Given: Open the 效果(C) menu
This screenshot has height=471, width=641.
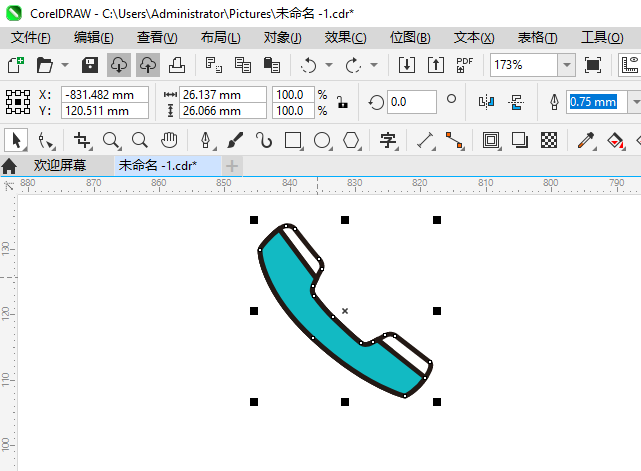Looking at the screenshot, I should coord(345,38).
